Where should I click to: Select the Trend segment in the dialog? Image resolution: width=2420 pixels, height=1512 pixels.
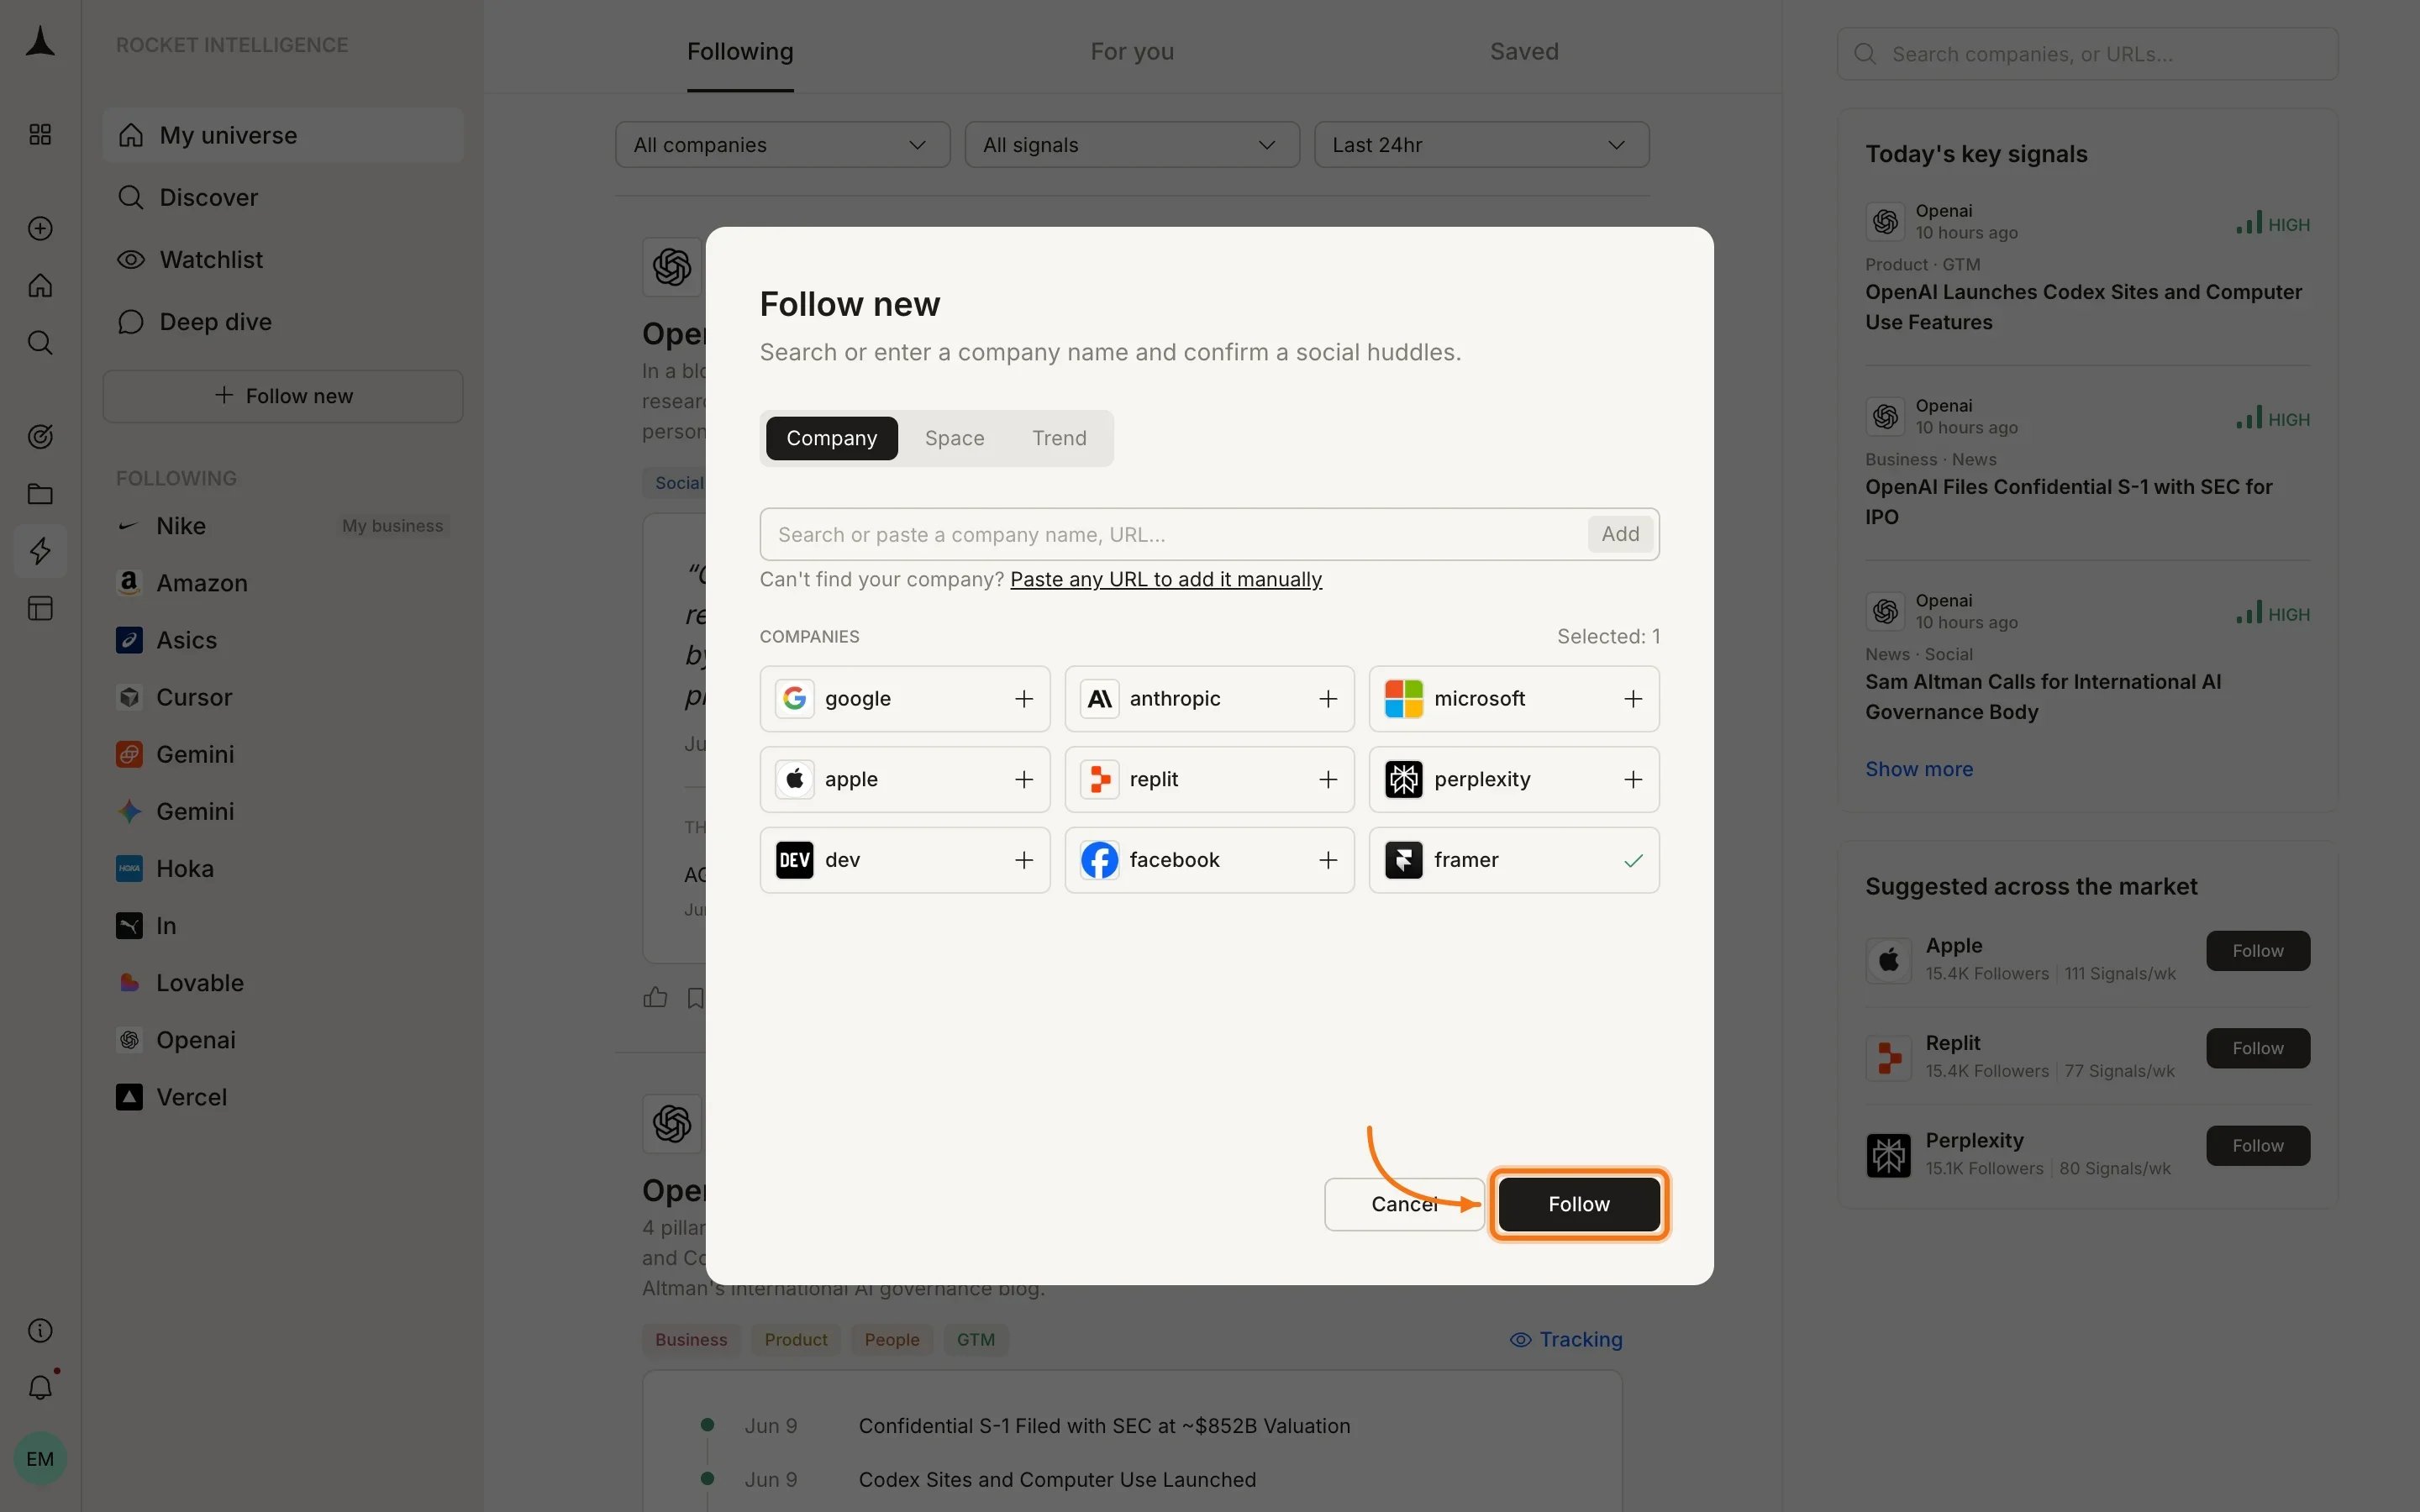(1058, 438)
